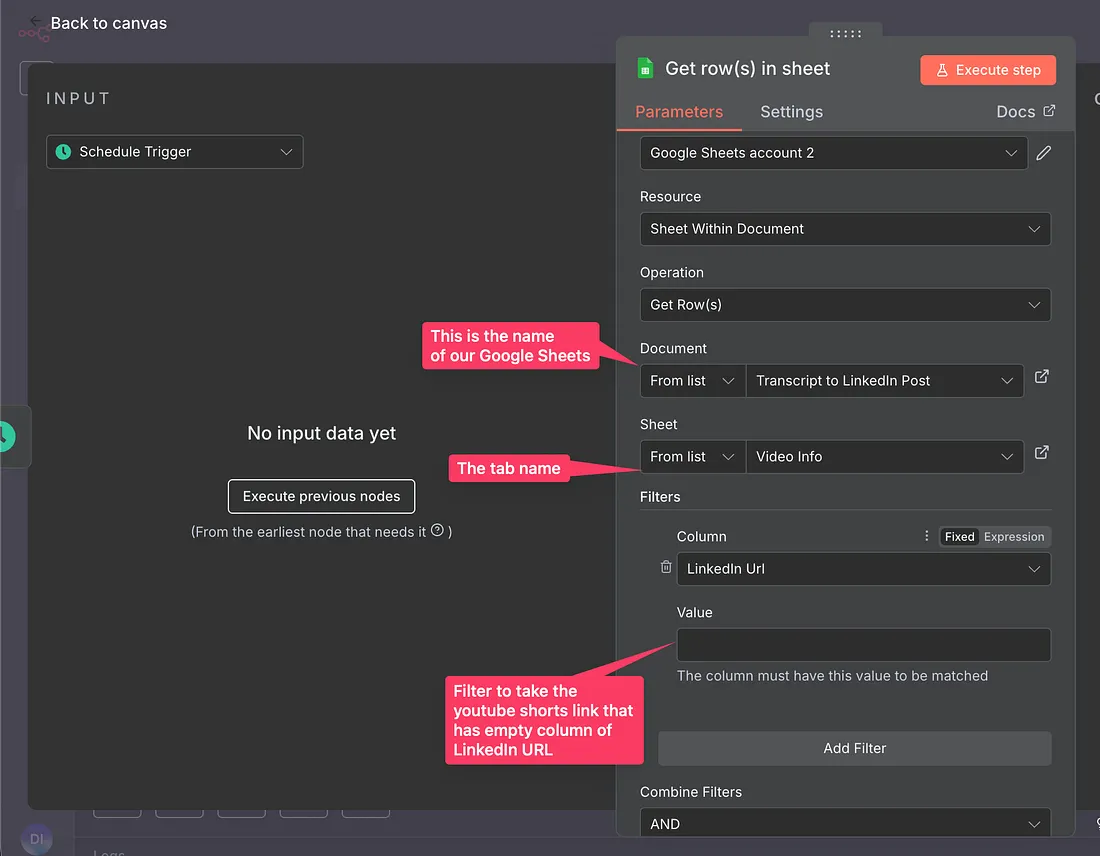The image size is (1100, 856).
Task: Expand Combine Filters AND dropdown
Action: 844,824
